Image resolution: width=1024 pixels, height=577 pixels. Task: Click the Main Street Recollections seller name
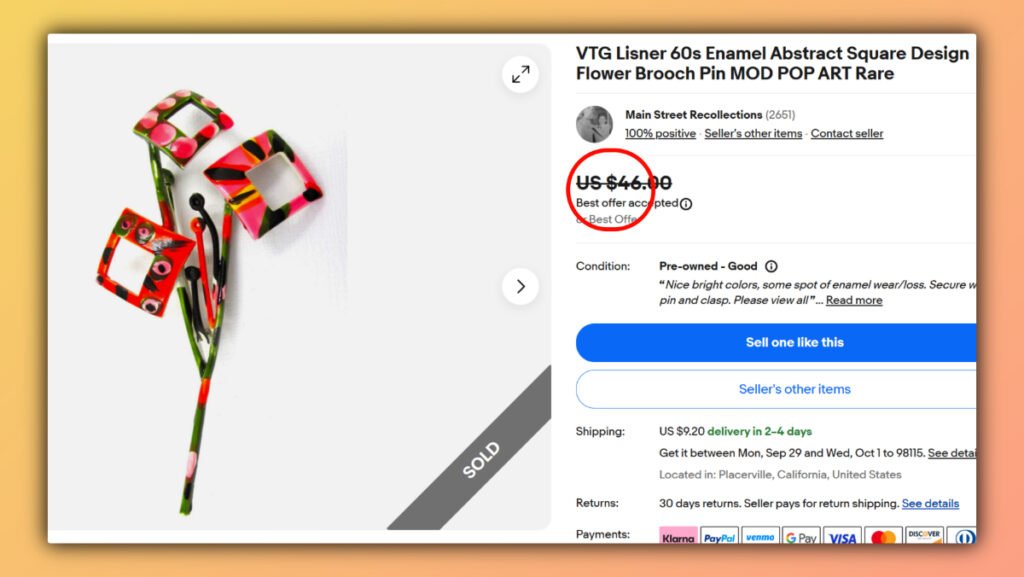coord(694,115)
